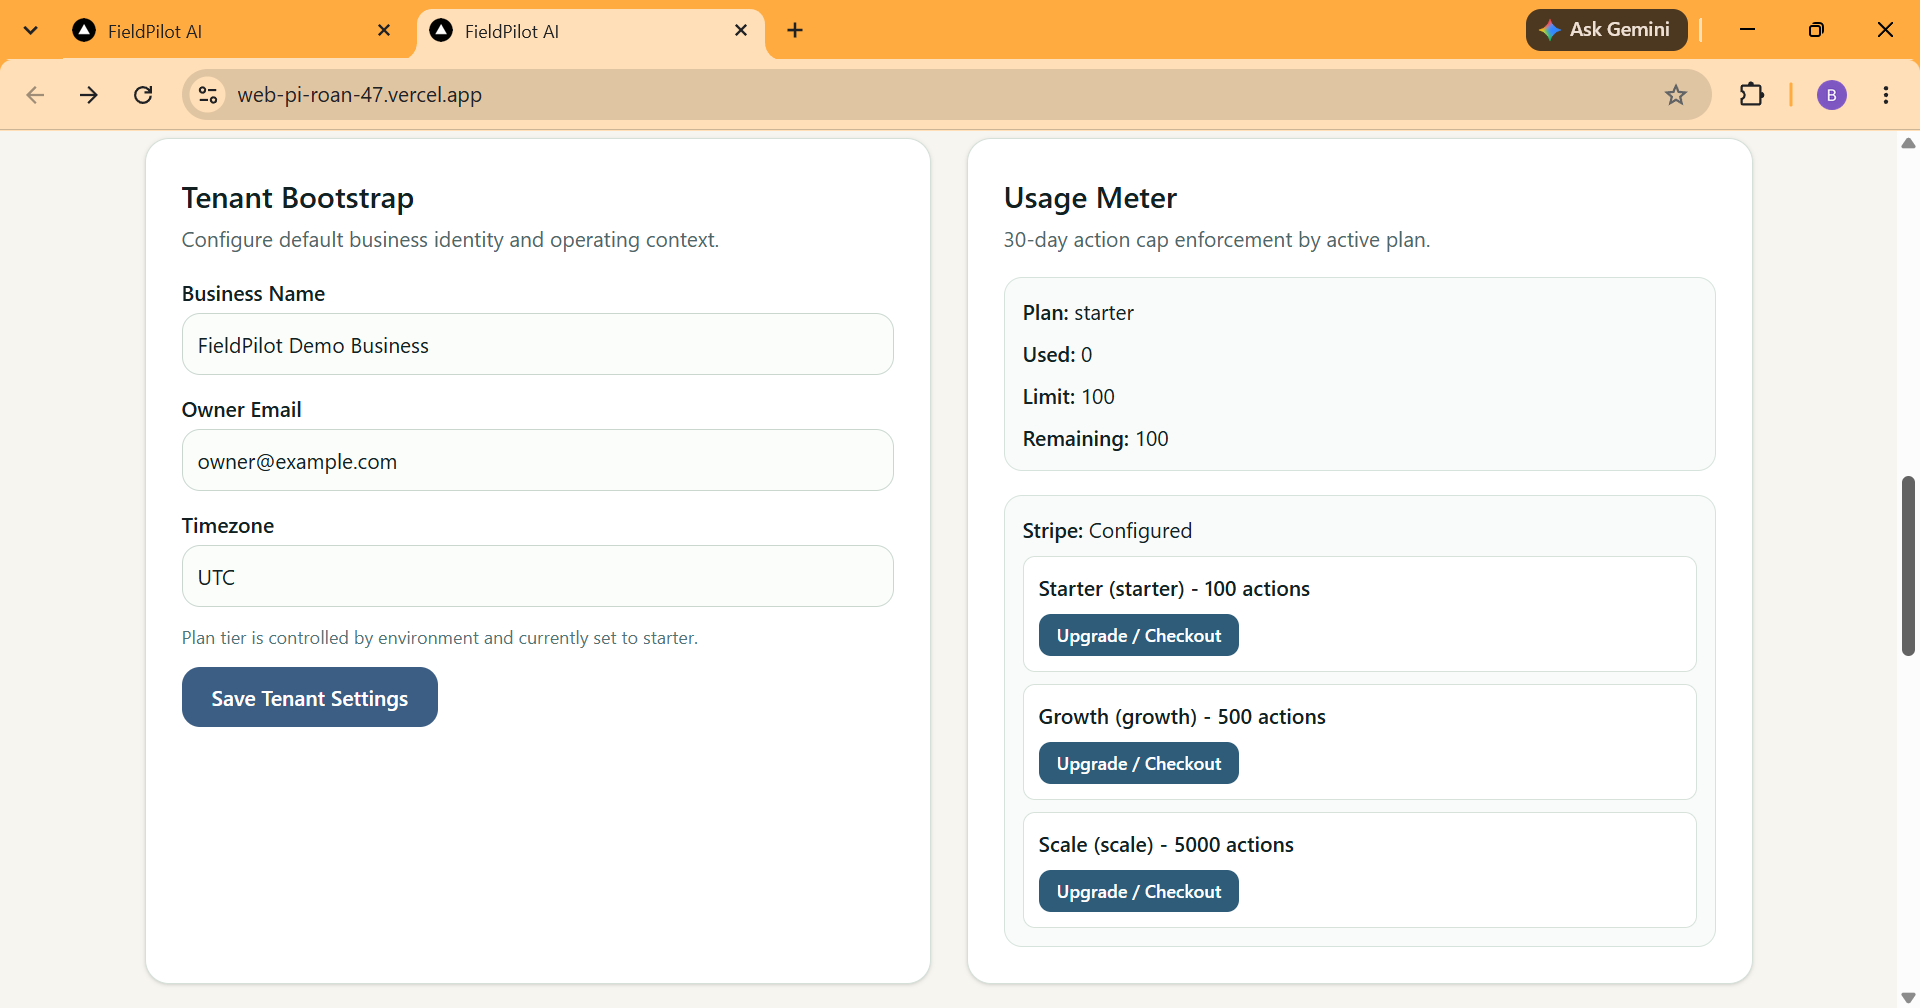Click Upgrade / Checkout for Growth plan
This screenshot has width=1920, height=1008.
[x=1139, y=764]
